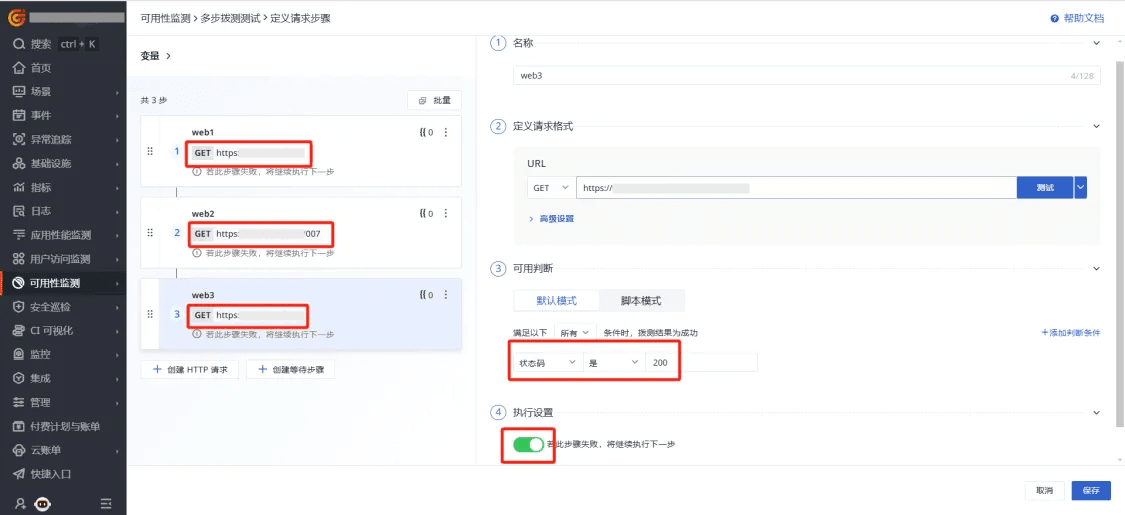Toggle continue-on-failure switch in execution settings
1125x515 pixels.
pos(528,444)
